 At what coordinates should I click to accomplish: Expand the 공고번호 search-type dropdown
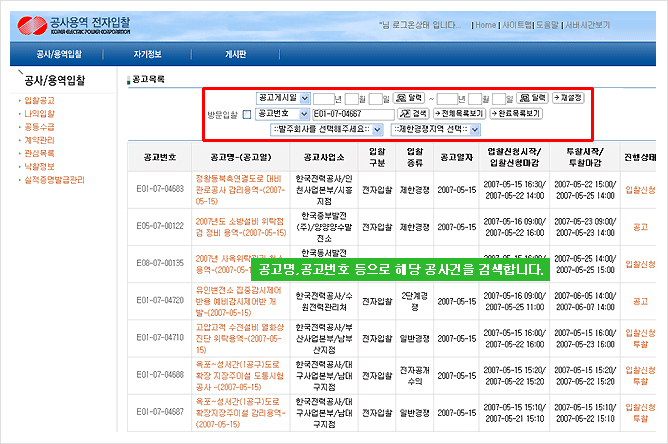click(282, 114)
